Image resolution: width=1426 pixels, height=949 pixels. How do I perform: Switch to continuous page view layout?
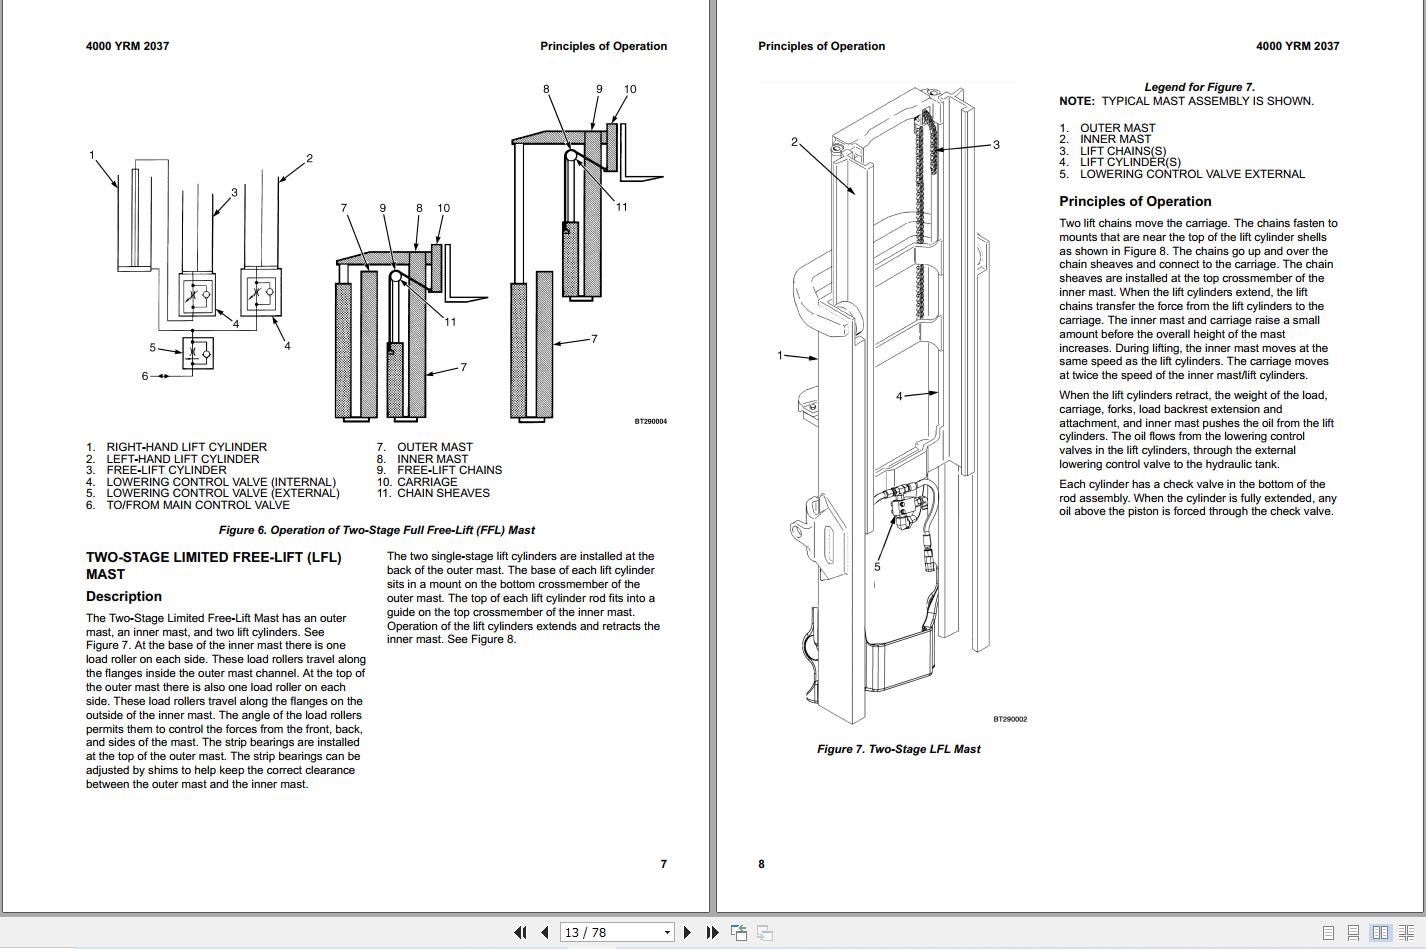tap(1353, 933)
